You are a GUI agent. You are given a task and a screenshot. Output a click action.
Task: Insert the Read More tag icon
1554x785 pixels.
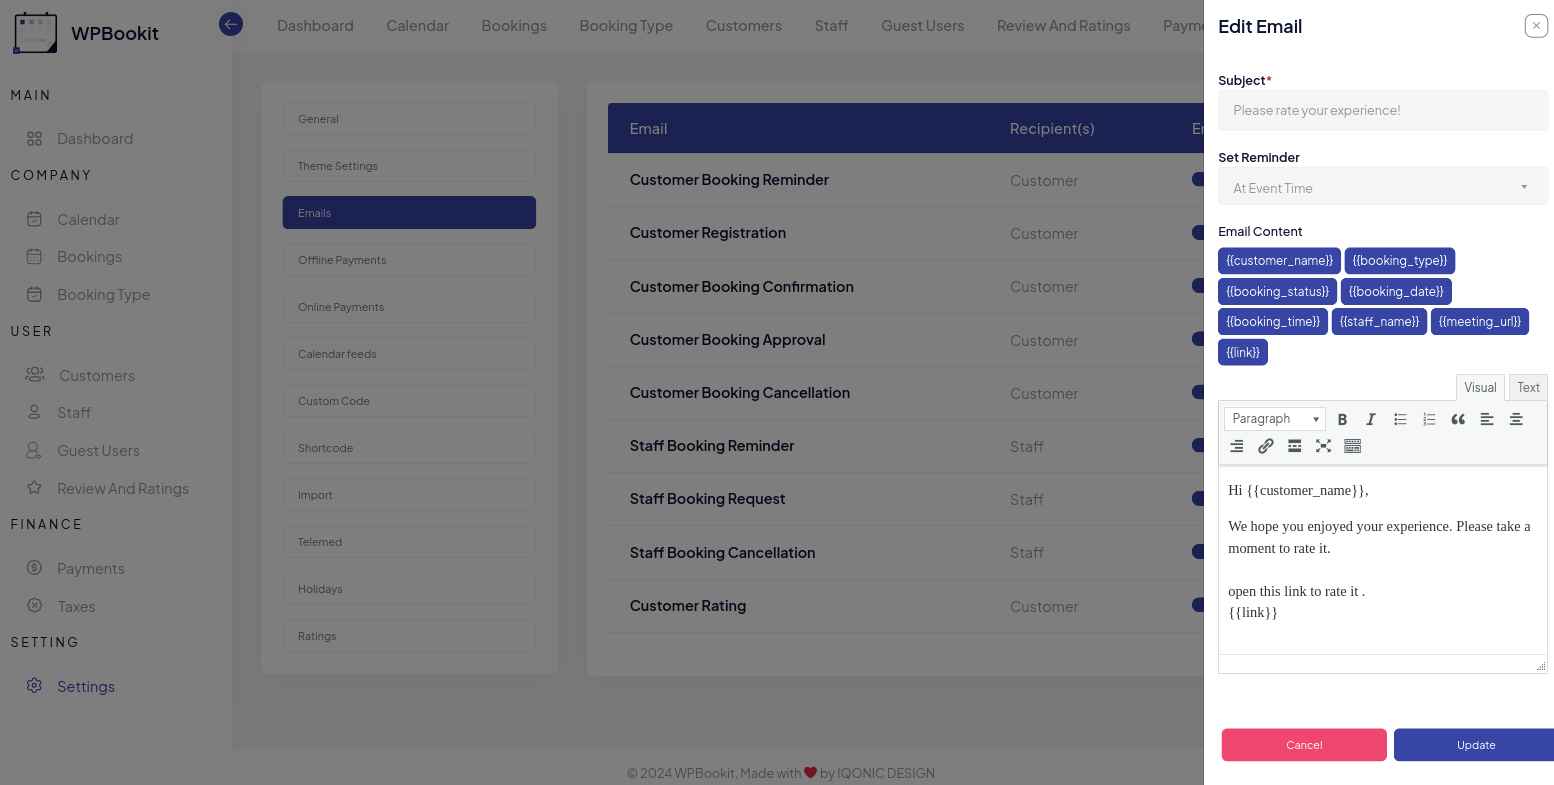coord(1294,447)
